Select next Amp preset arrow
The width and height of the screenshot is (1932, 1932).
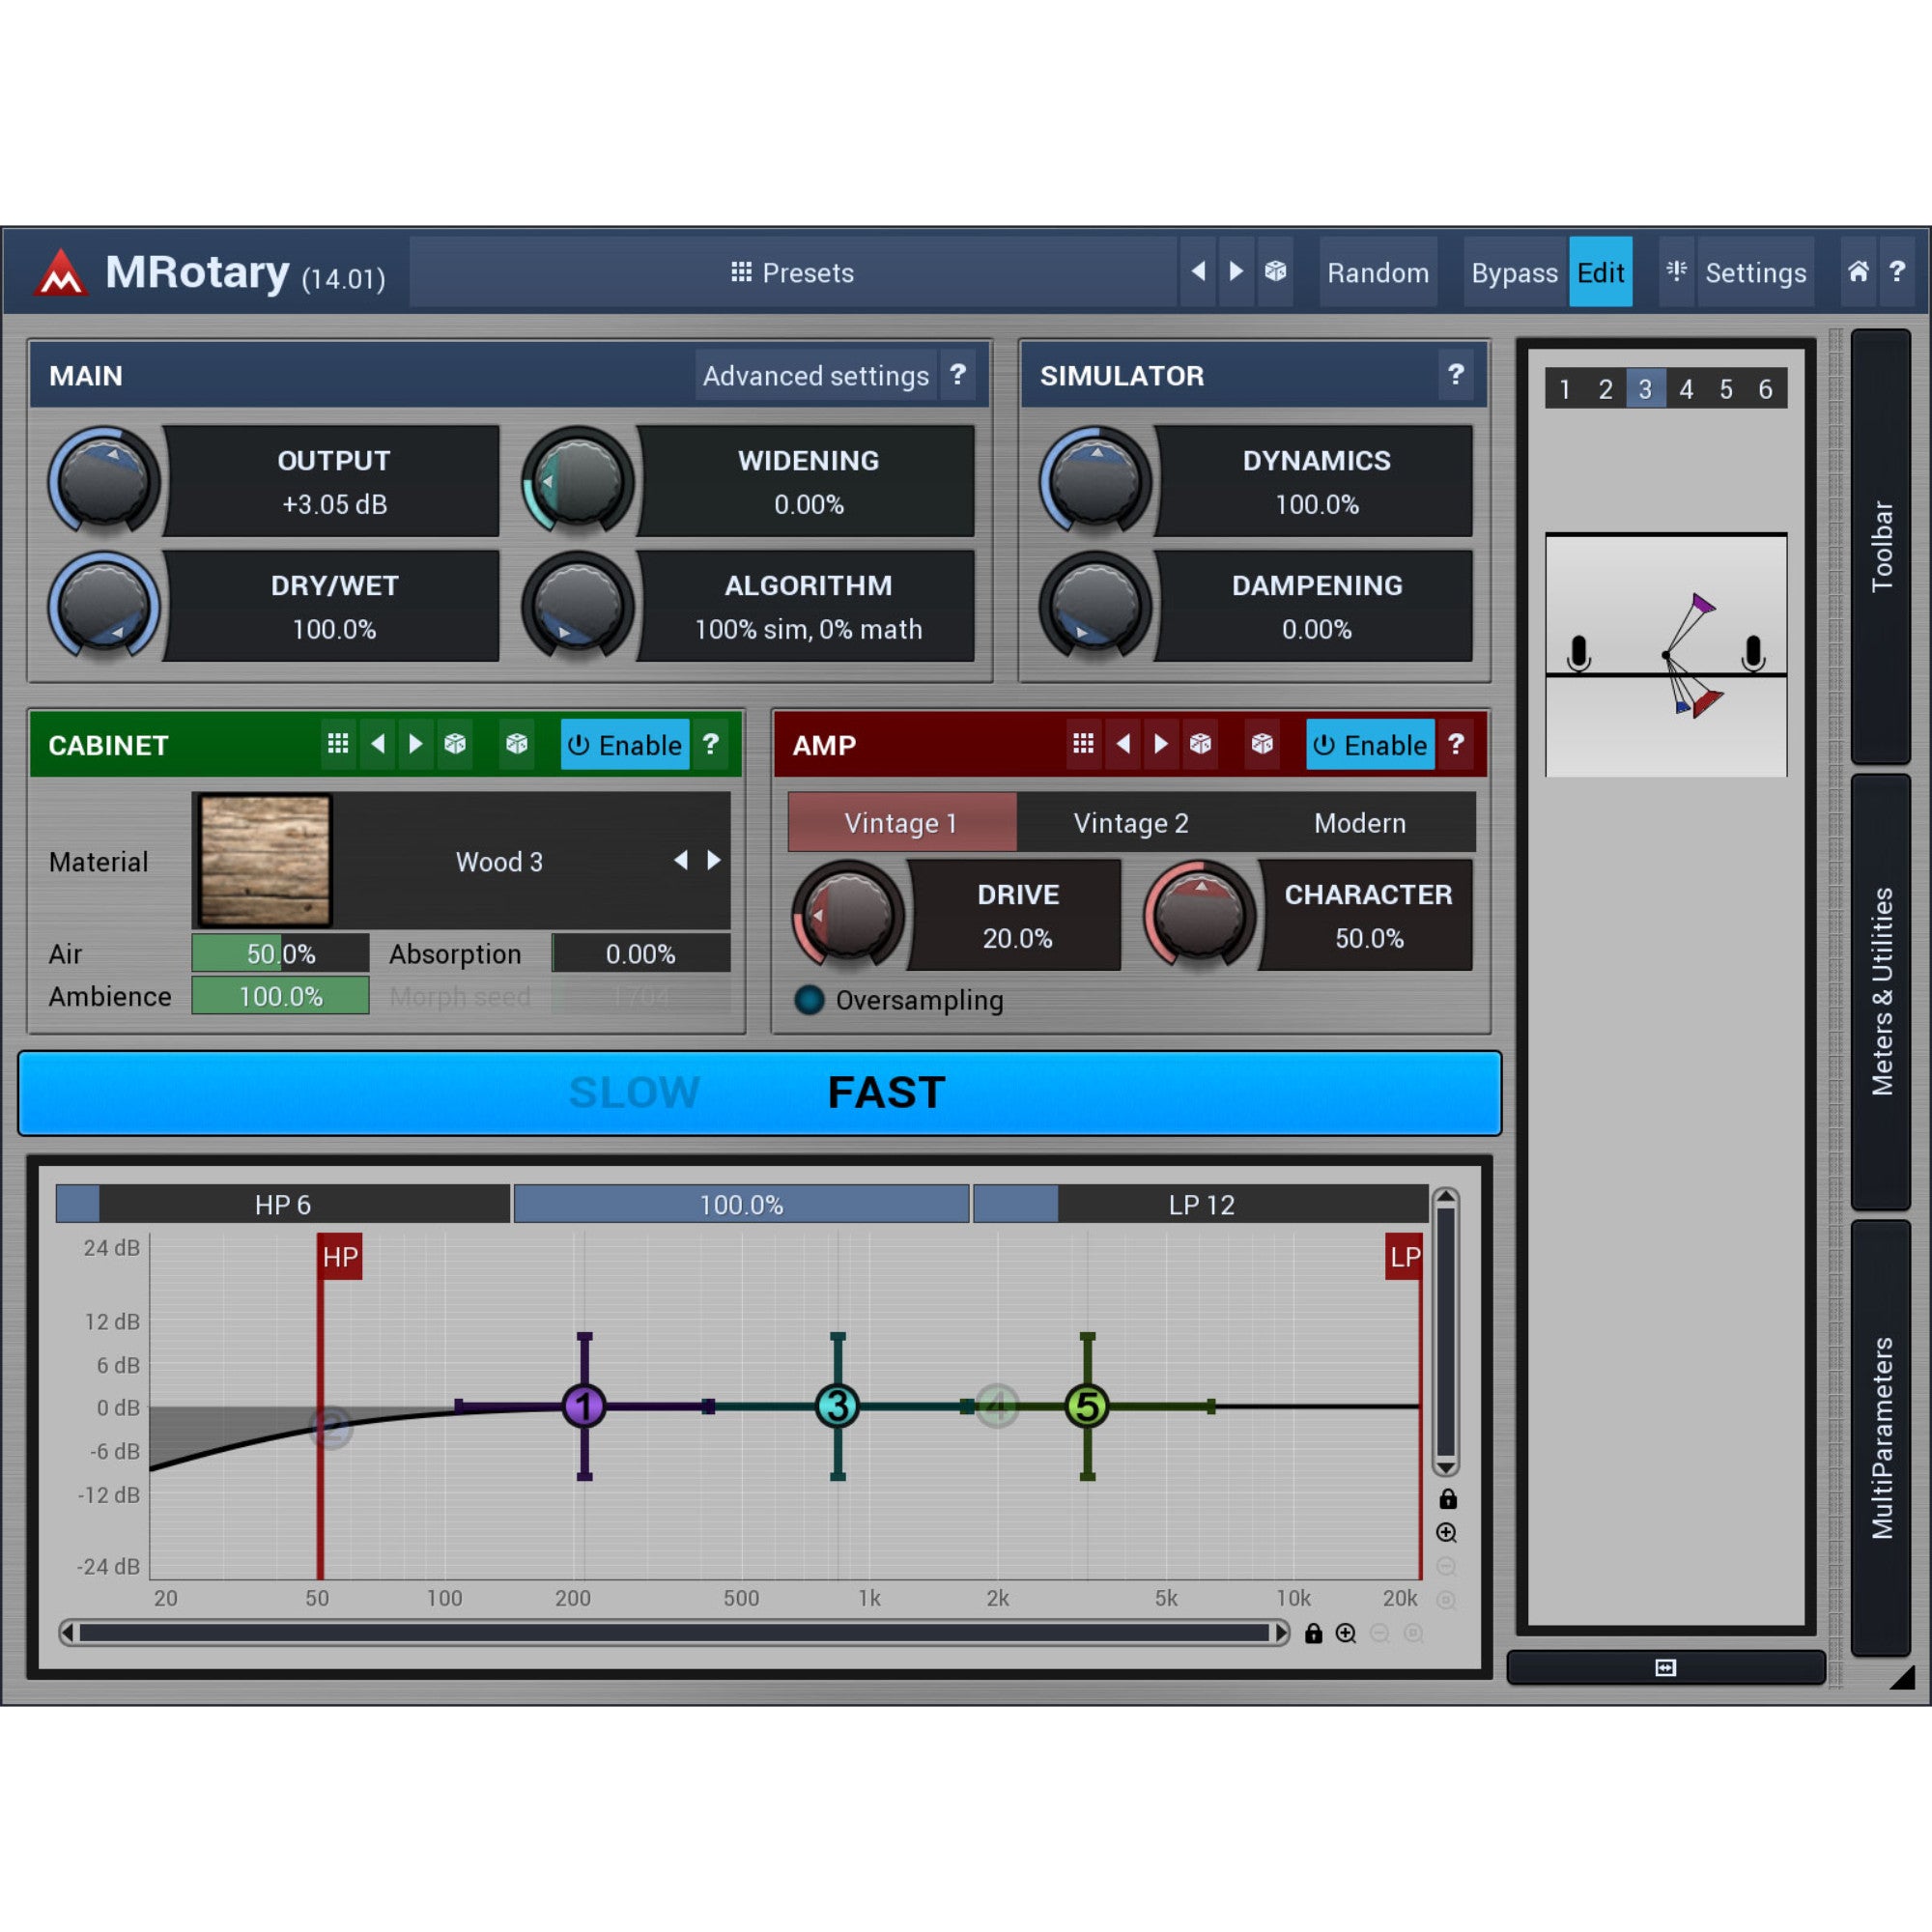[x=1160, y=744]
